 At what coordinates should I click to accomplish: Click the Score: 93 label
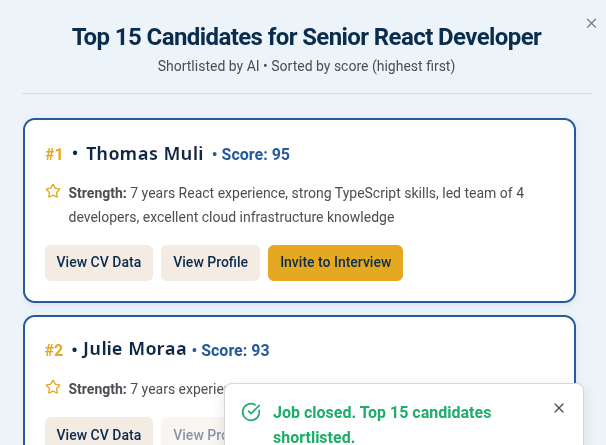click(235, 351)
